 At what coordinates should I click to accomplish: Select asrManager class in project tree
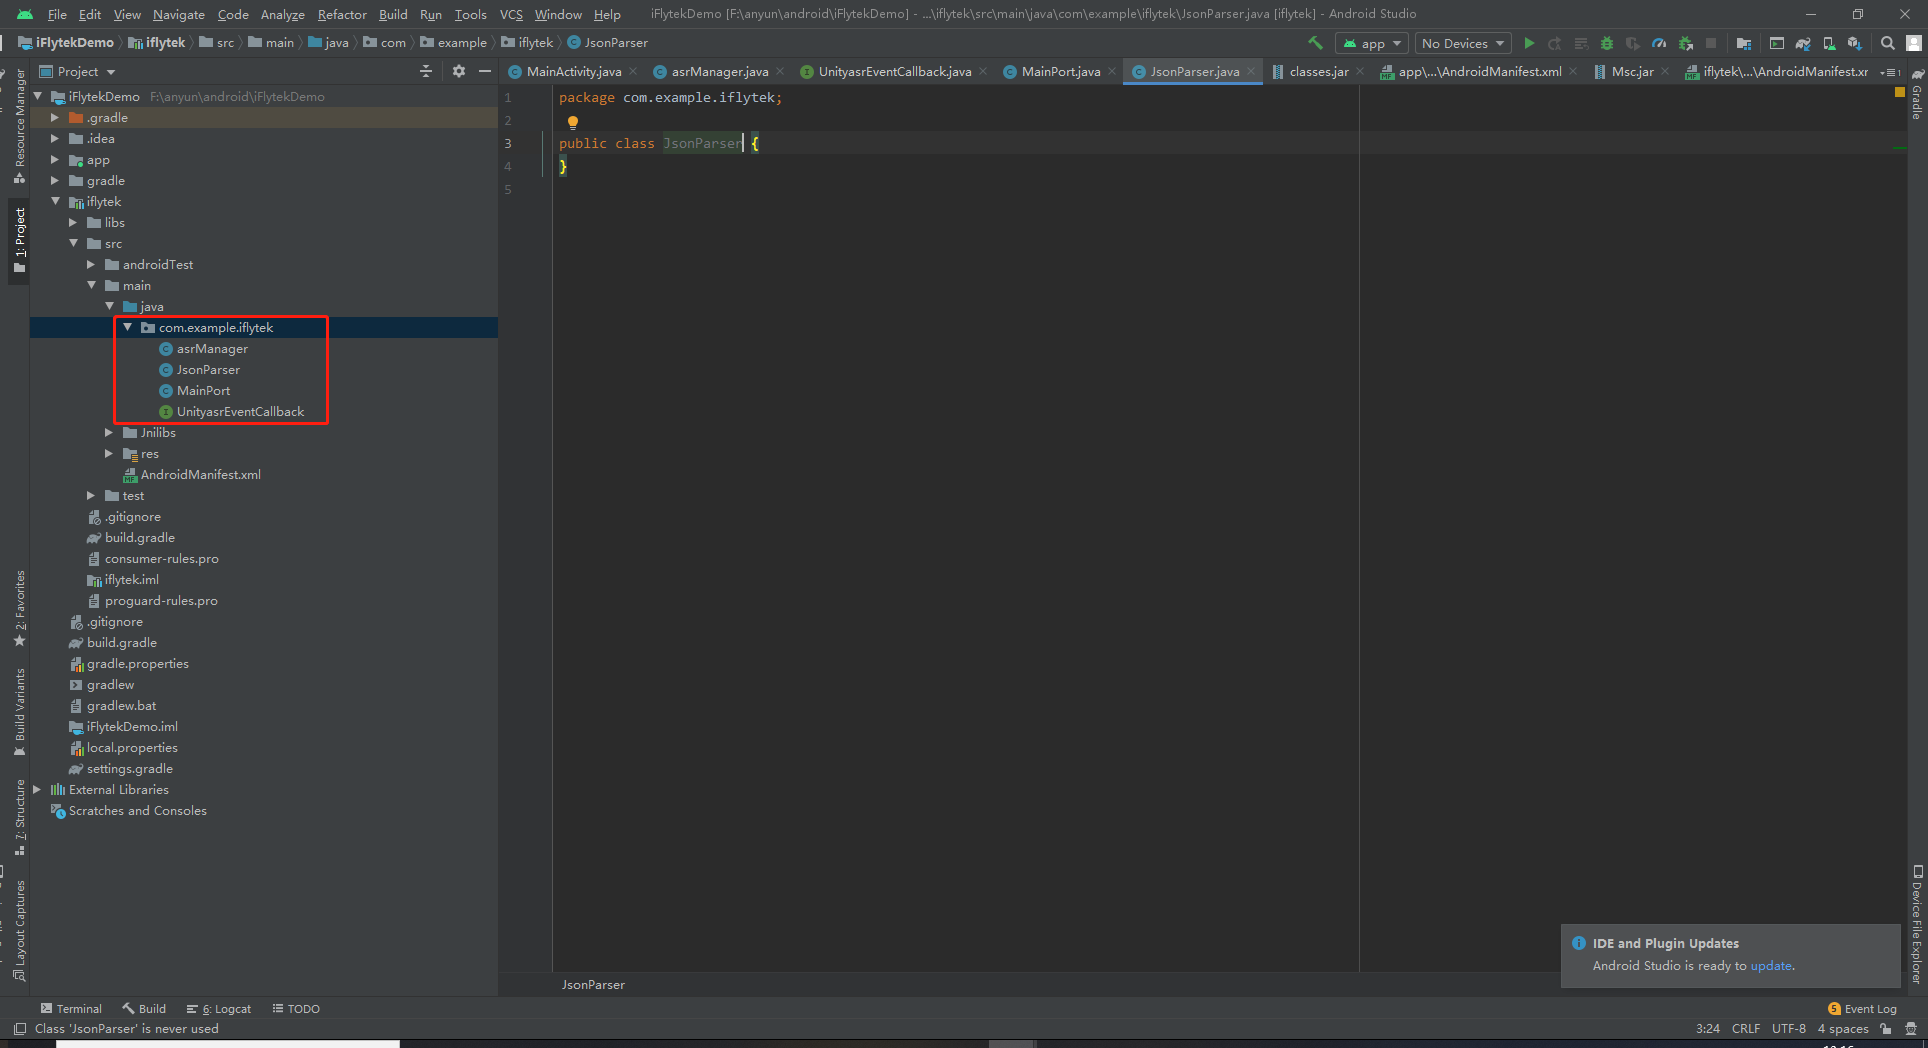tap(212, 348)
